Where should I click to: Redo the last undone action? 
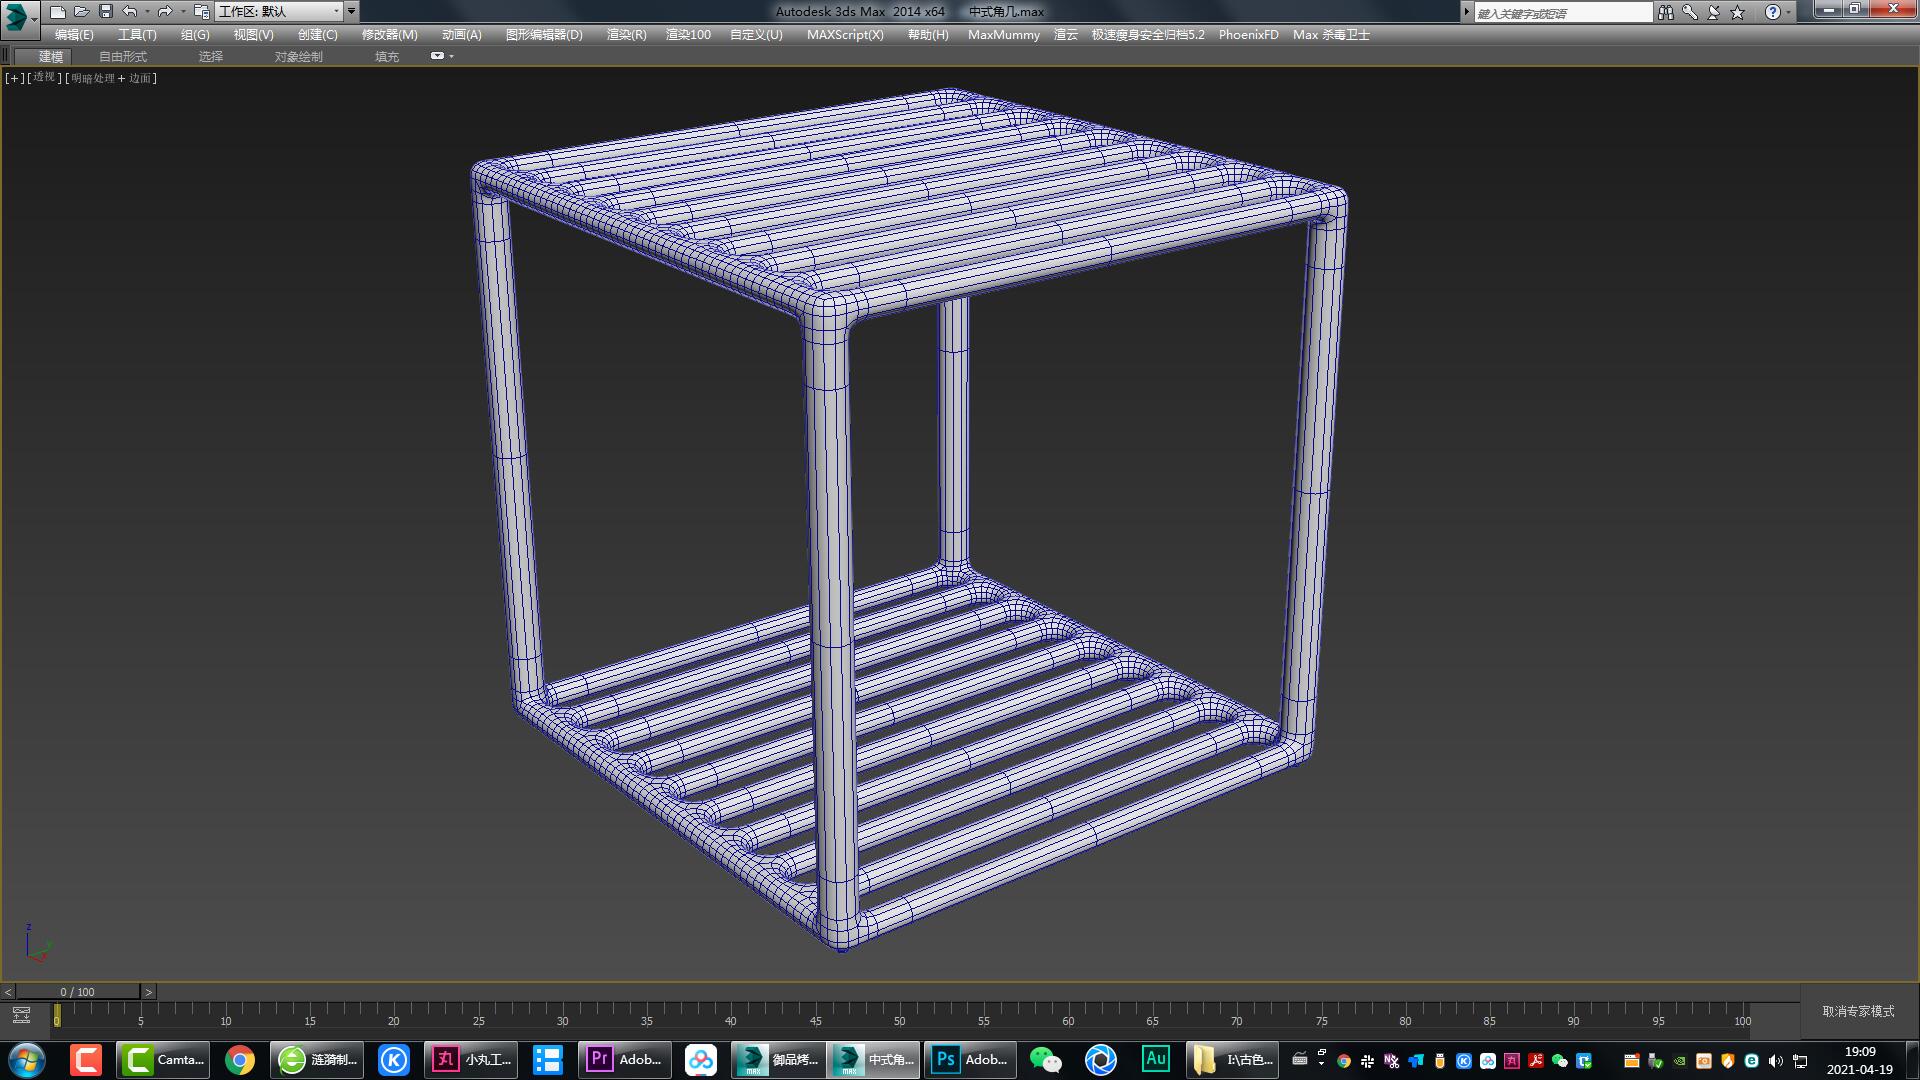(x=165, y=11)
